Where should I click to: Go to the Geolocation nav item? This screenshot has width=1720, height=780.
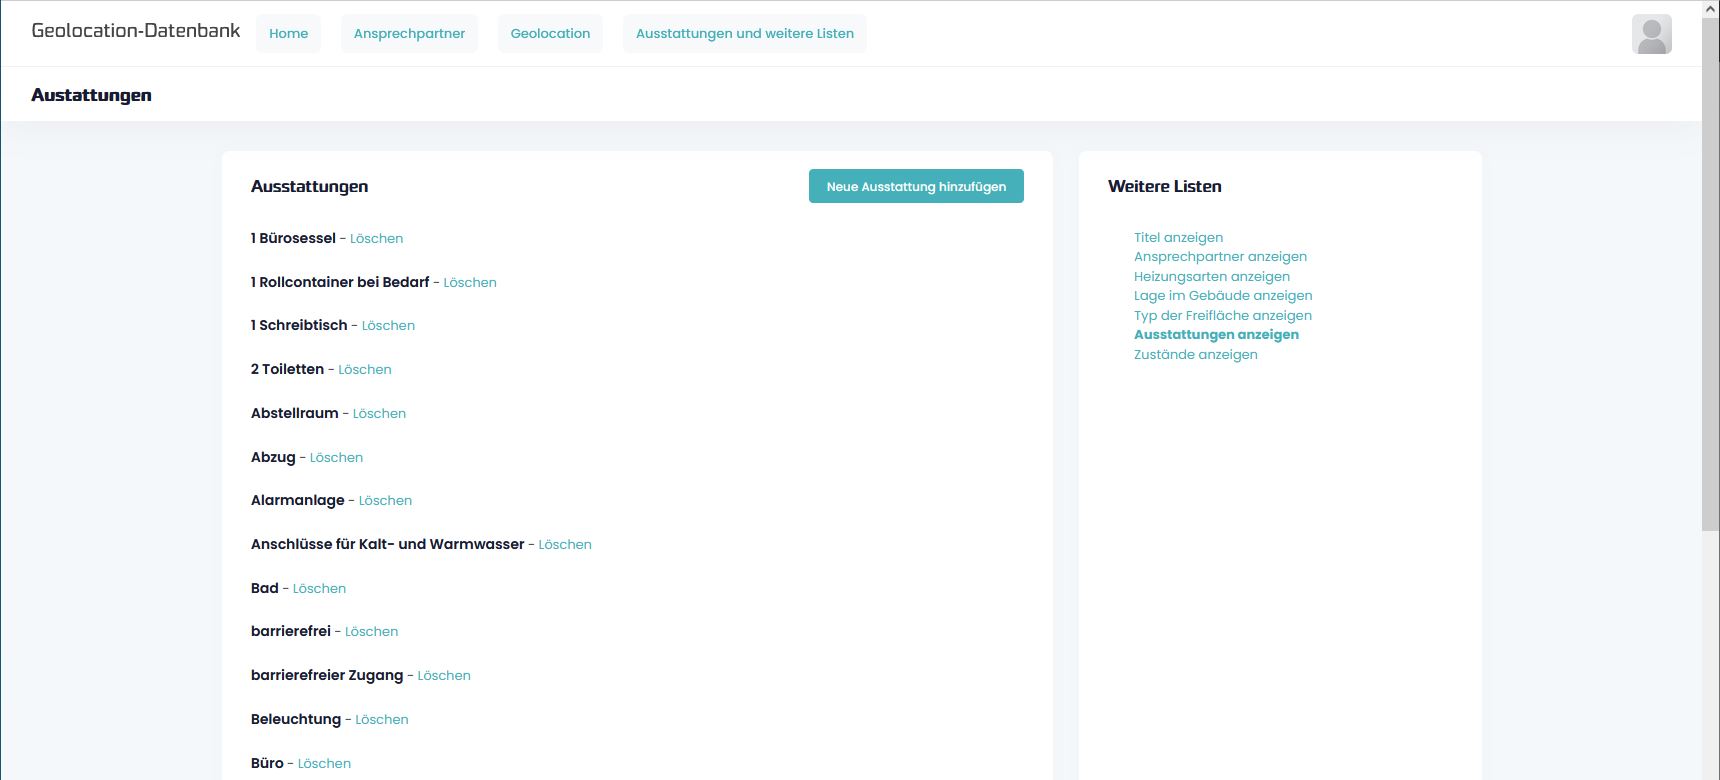(x=550, y=34)
